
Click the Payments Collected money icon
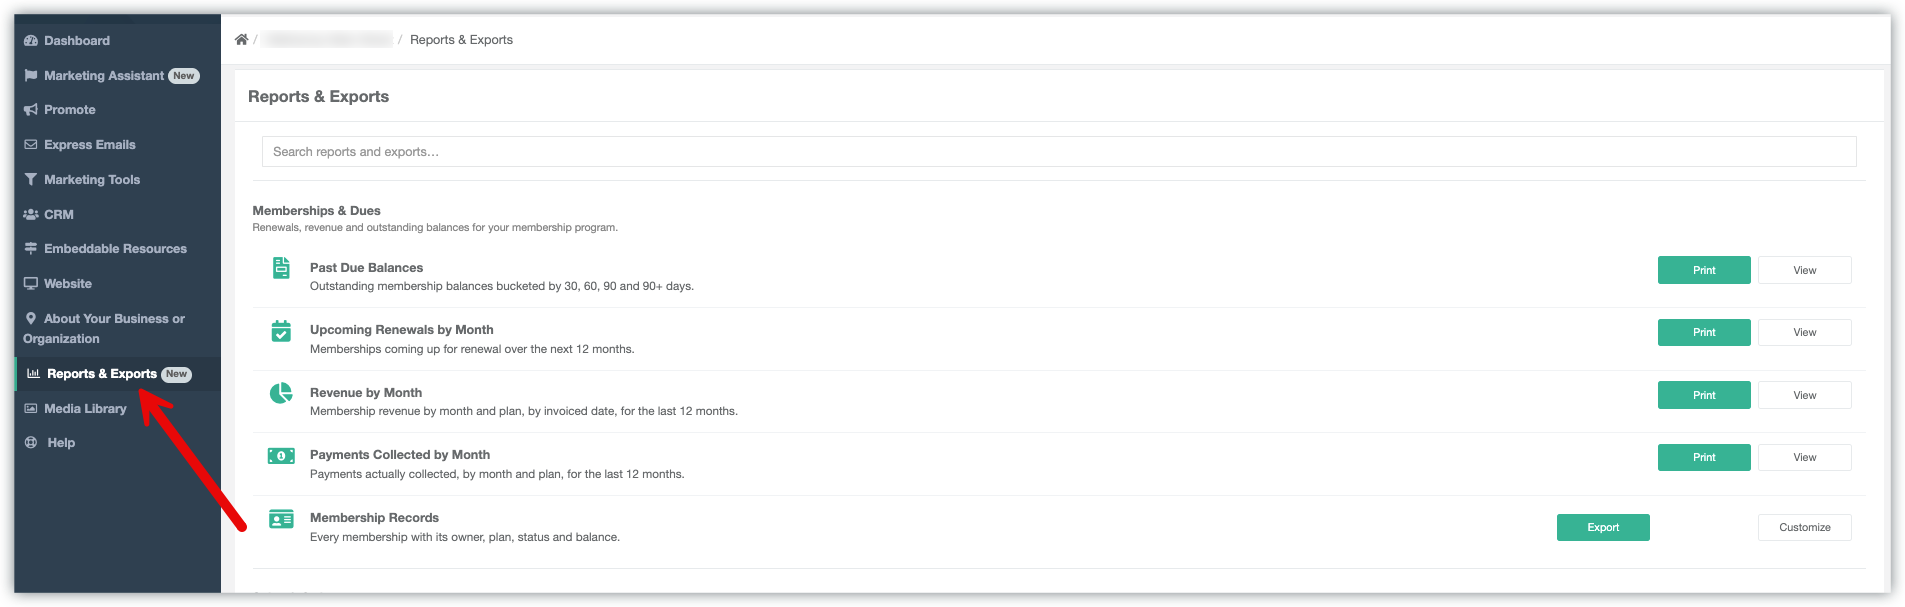281,456
